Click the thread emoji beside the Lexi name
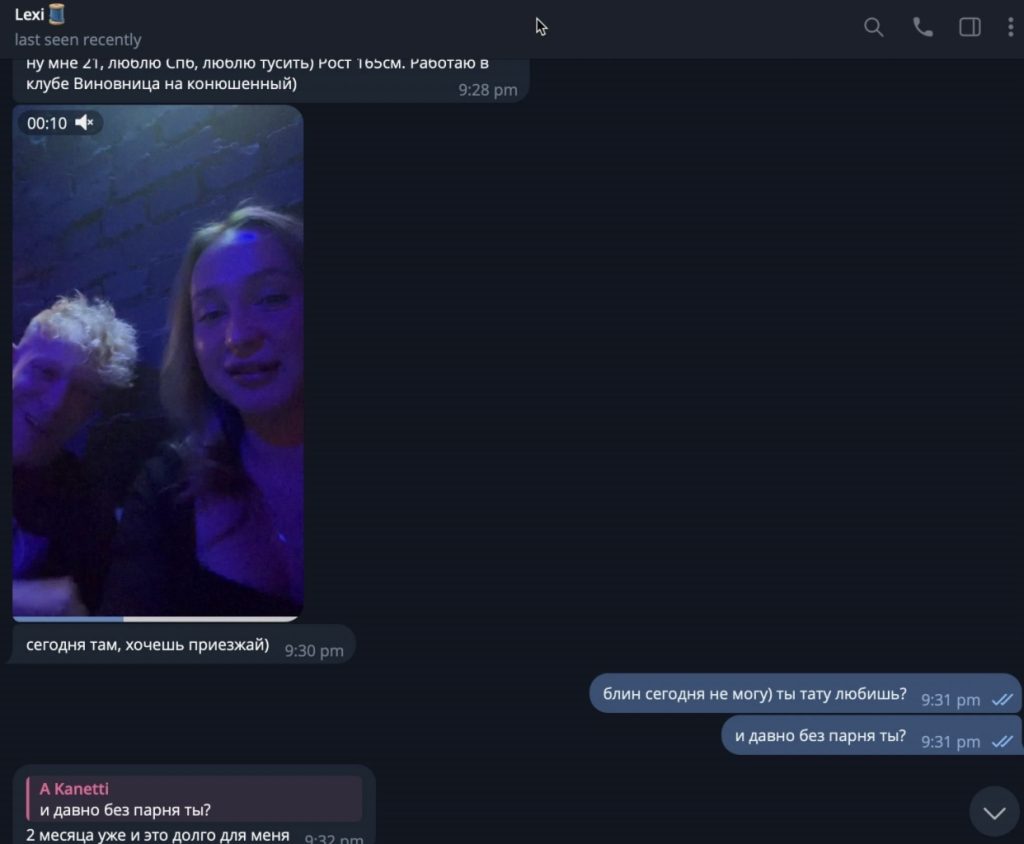1024x844 pixels. point(57,14)
